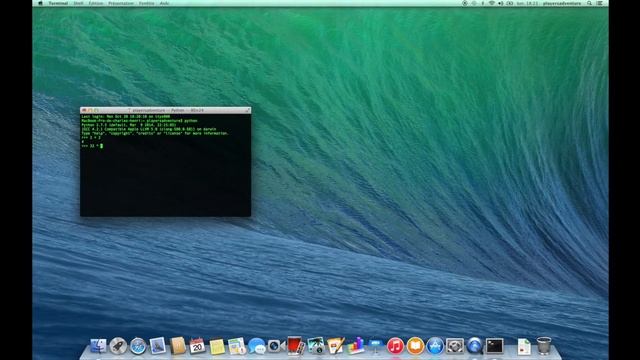This screenshot has height=360, width=640.
Task: Close the Terminal window
Action: (x=84, y=110)
